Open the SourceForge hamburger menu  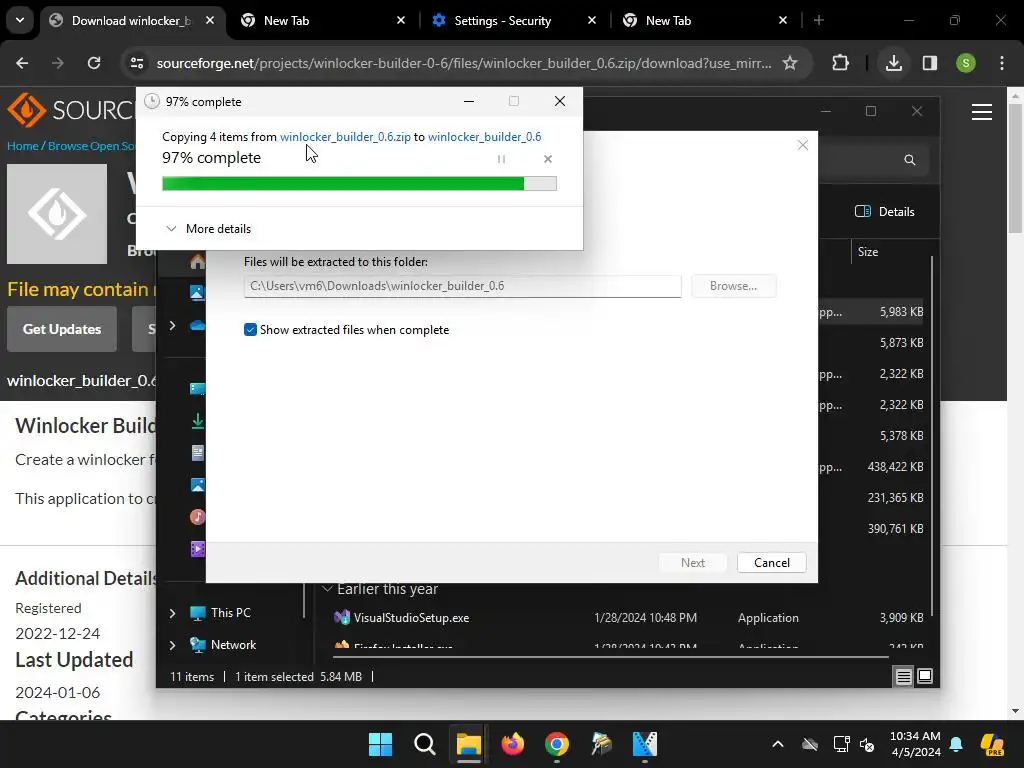(x=982, y=112)
